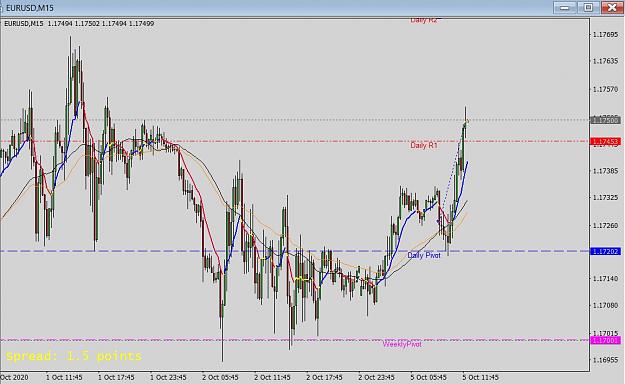This screenshot has width=625, height=384.
Task: Click the yellow spread points text
Action: pos(74,356)
